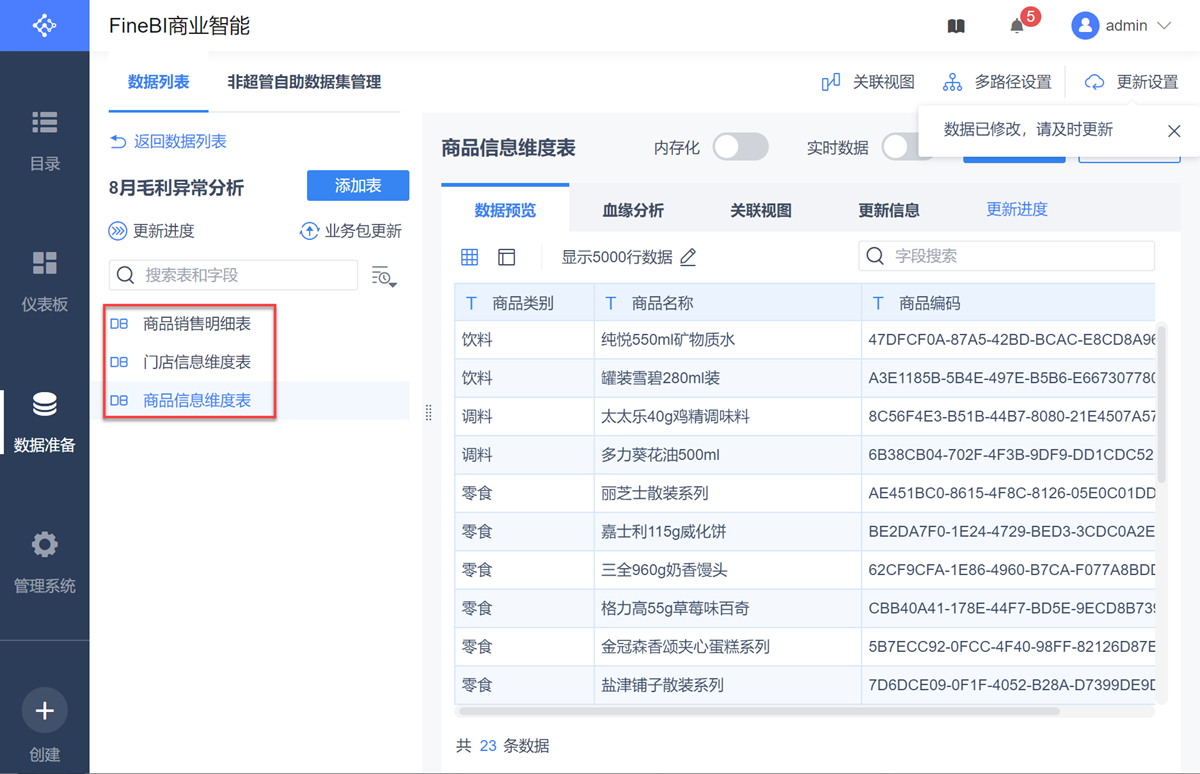1200x774 pixels.
Task: Click the 商品类别 column header
Action: tap(524, 303)
